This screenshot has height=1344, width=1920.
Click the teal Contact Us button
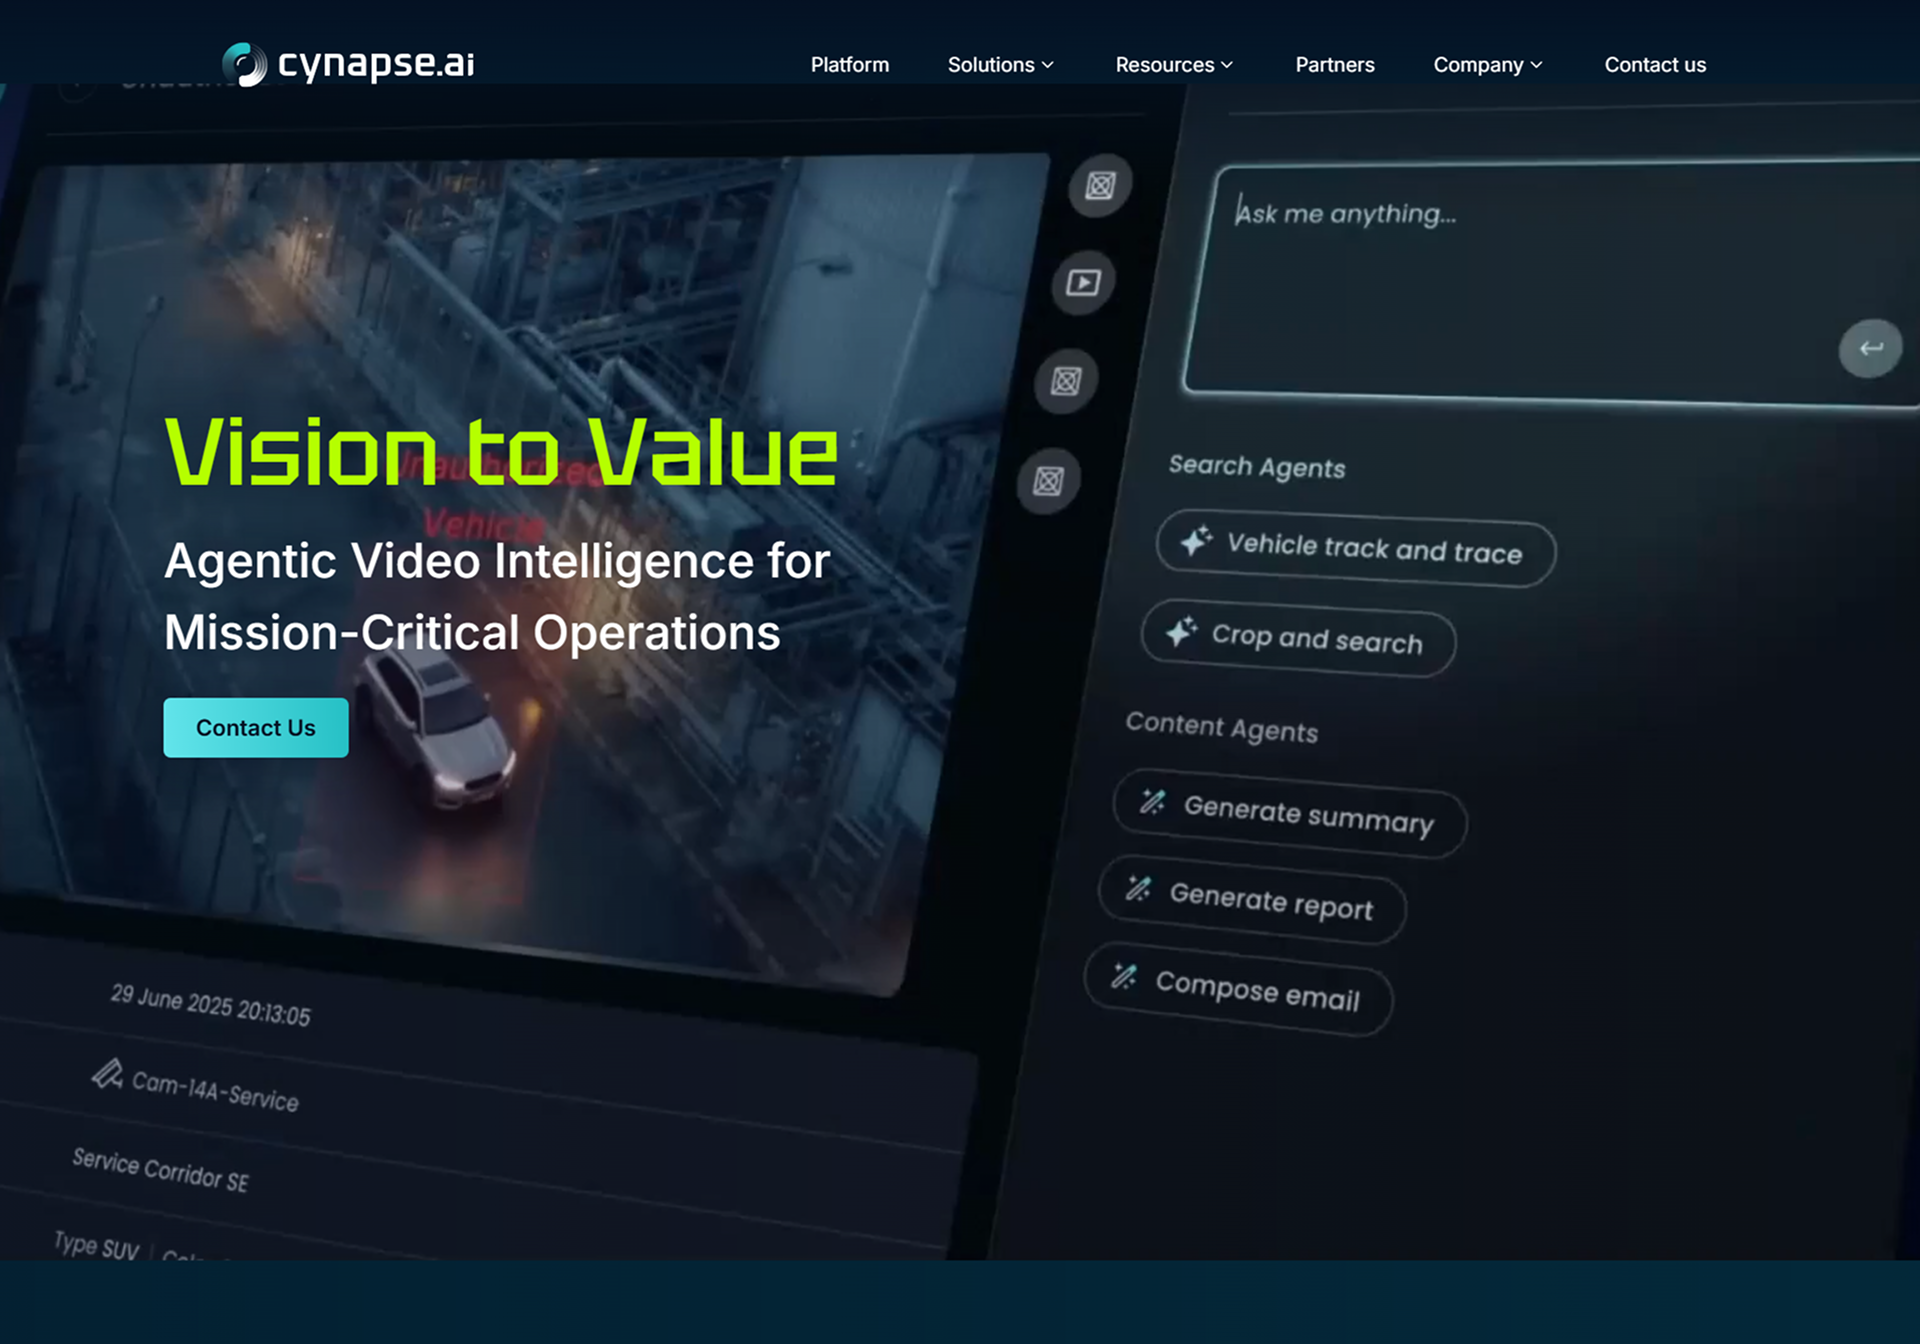(256, 728)
